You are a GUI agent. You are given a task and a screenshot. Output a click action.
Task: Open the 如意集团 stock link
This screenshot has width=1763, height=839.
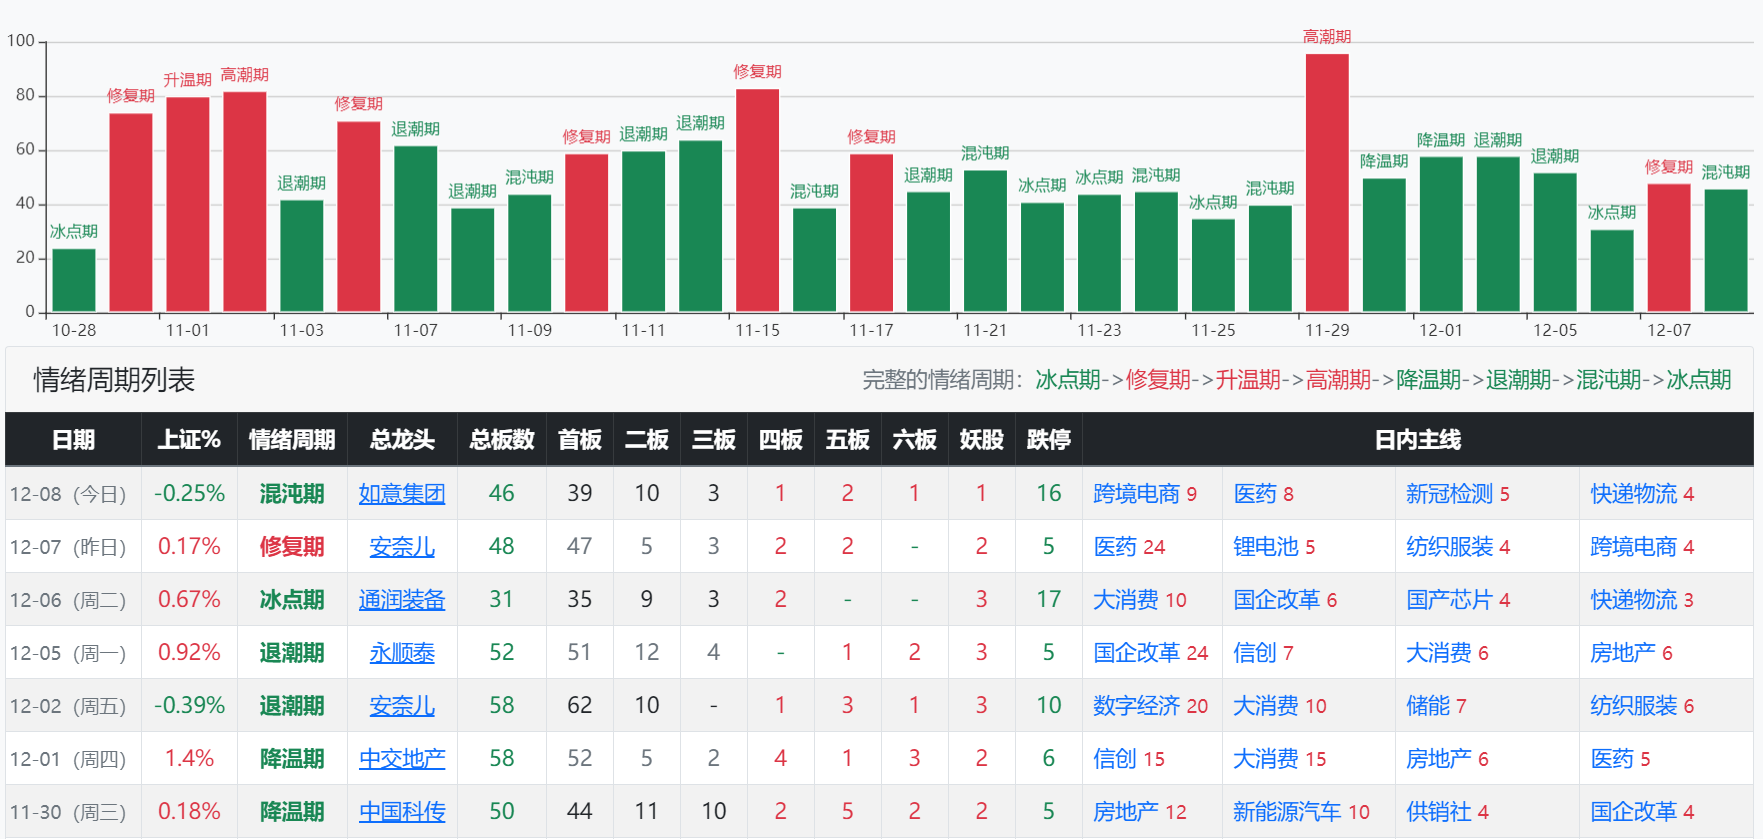pyautogui.click(x=402, y=494)
